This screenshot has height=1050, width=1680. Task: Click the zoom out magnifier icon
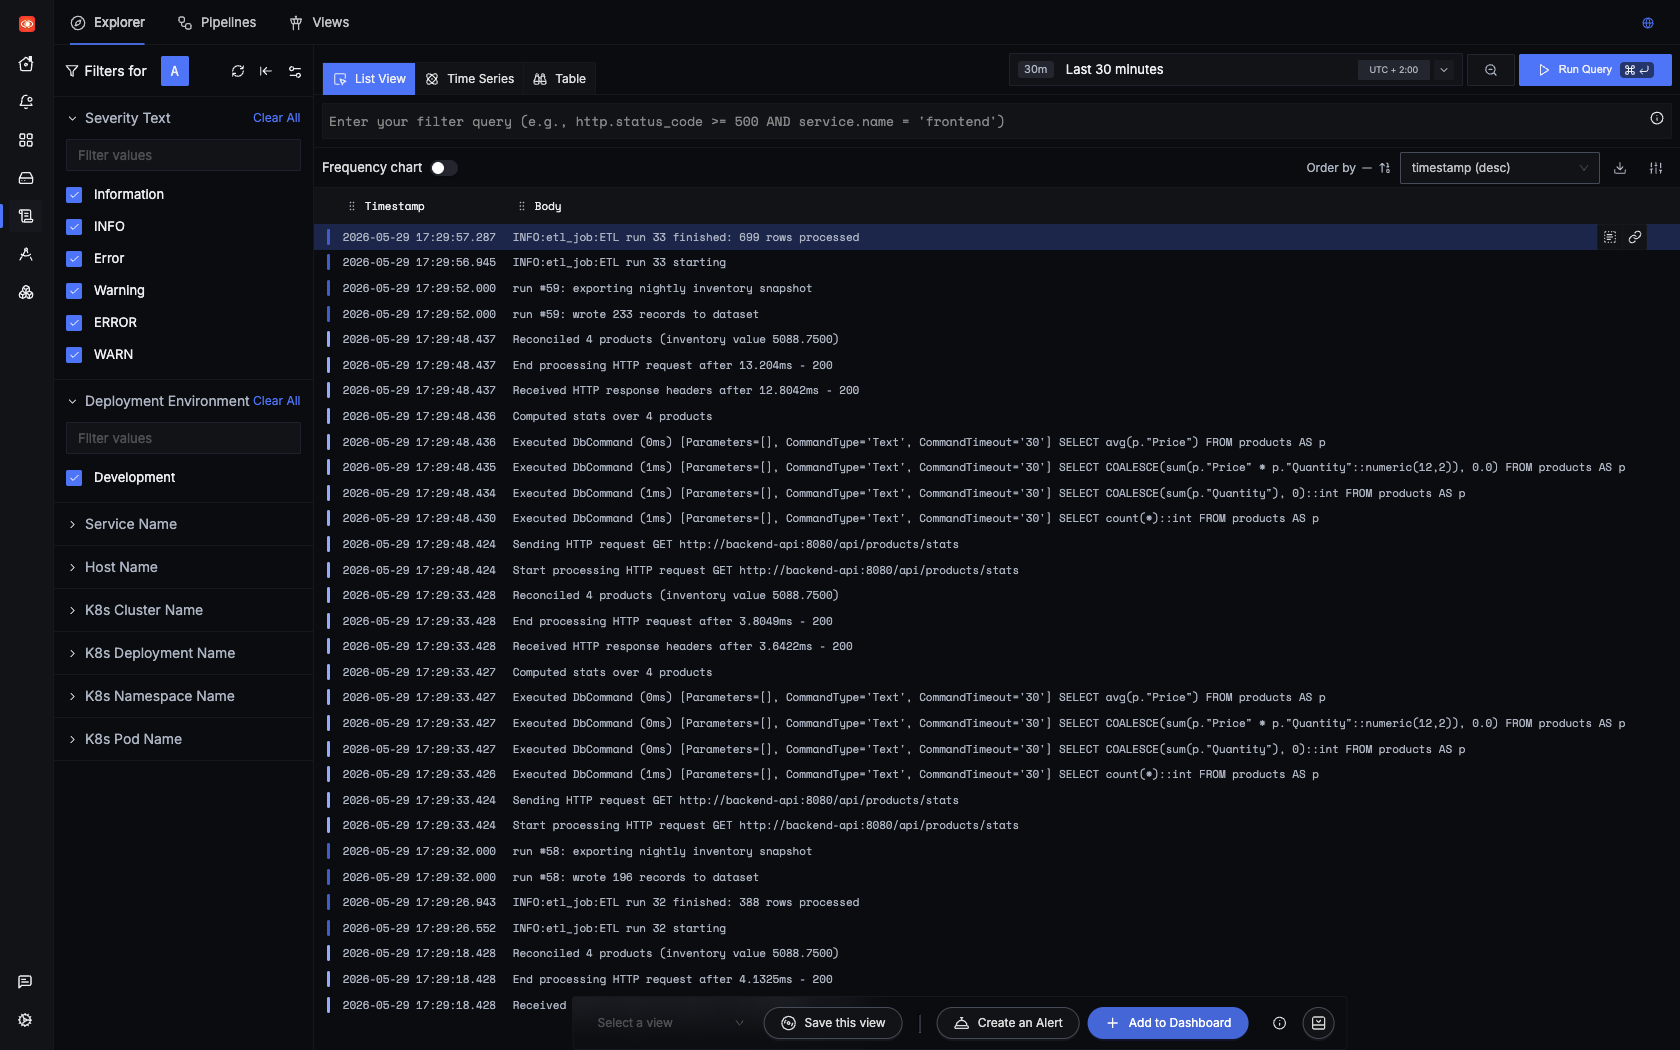[1491, 70]
